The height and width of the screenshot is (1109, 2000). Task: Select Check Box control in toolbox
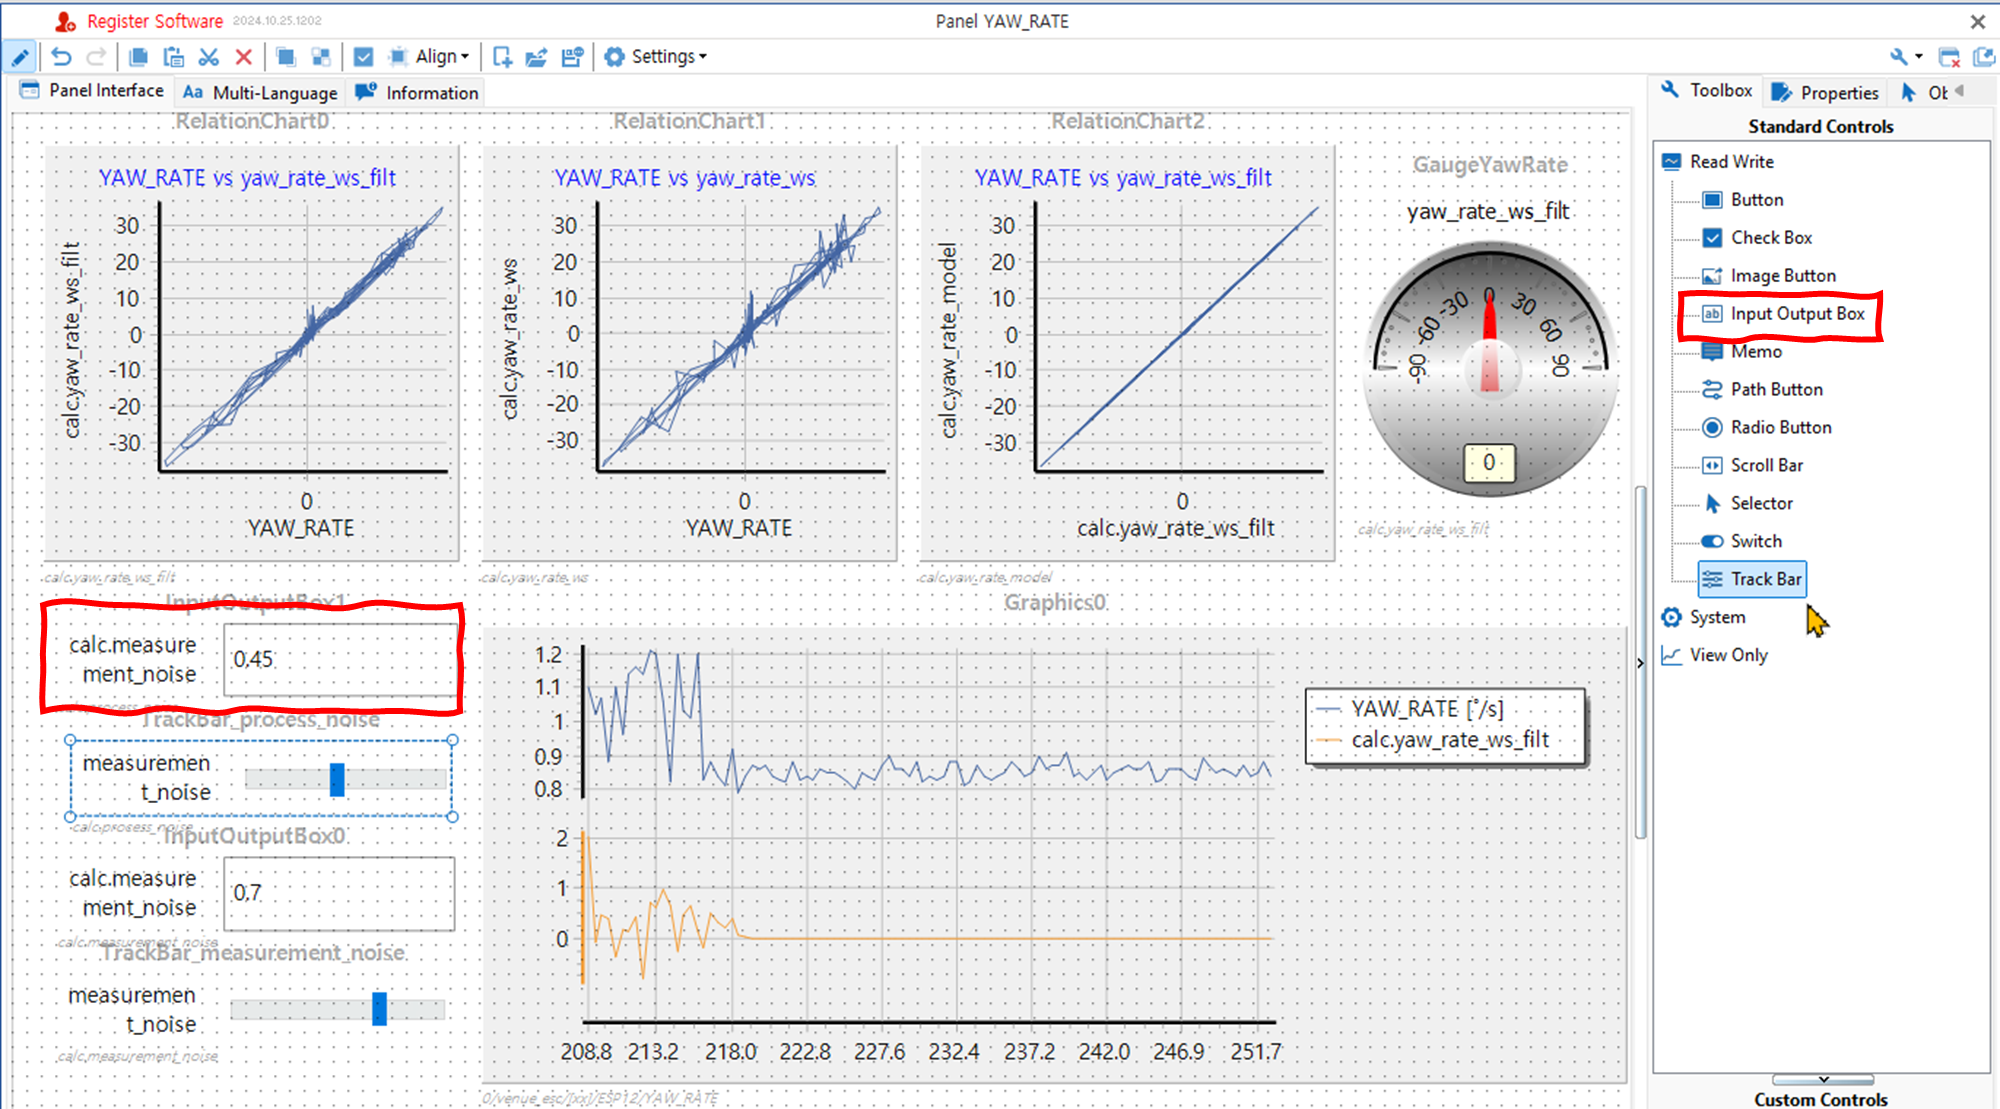coord(1770,238)
